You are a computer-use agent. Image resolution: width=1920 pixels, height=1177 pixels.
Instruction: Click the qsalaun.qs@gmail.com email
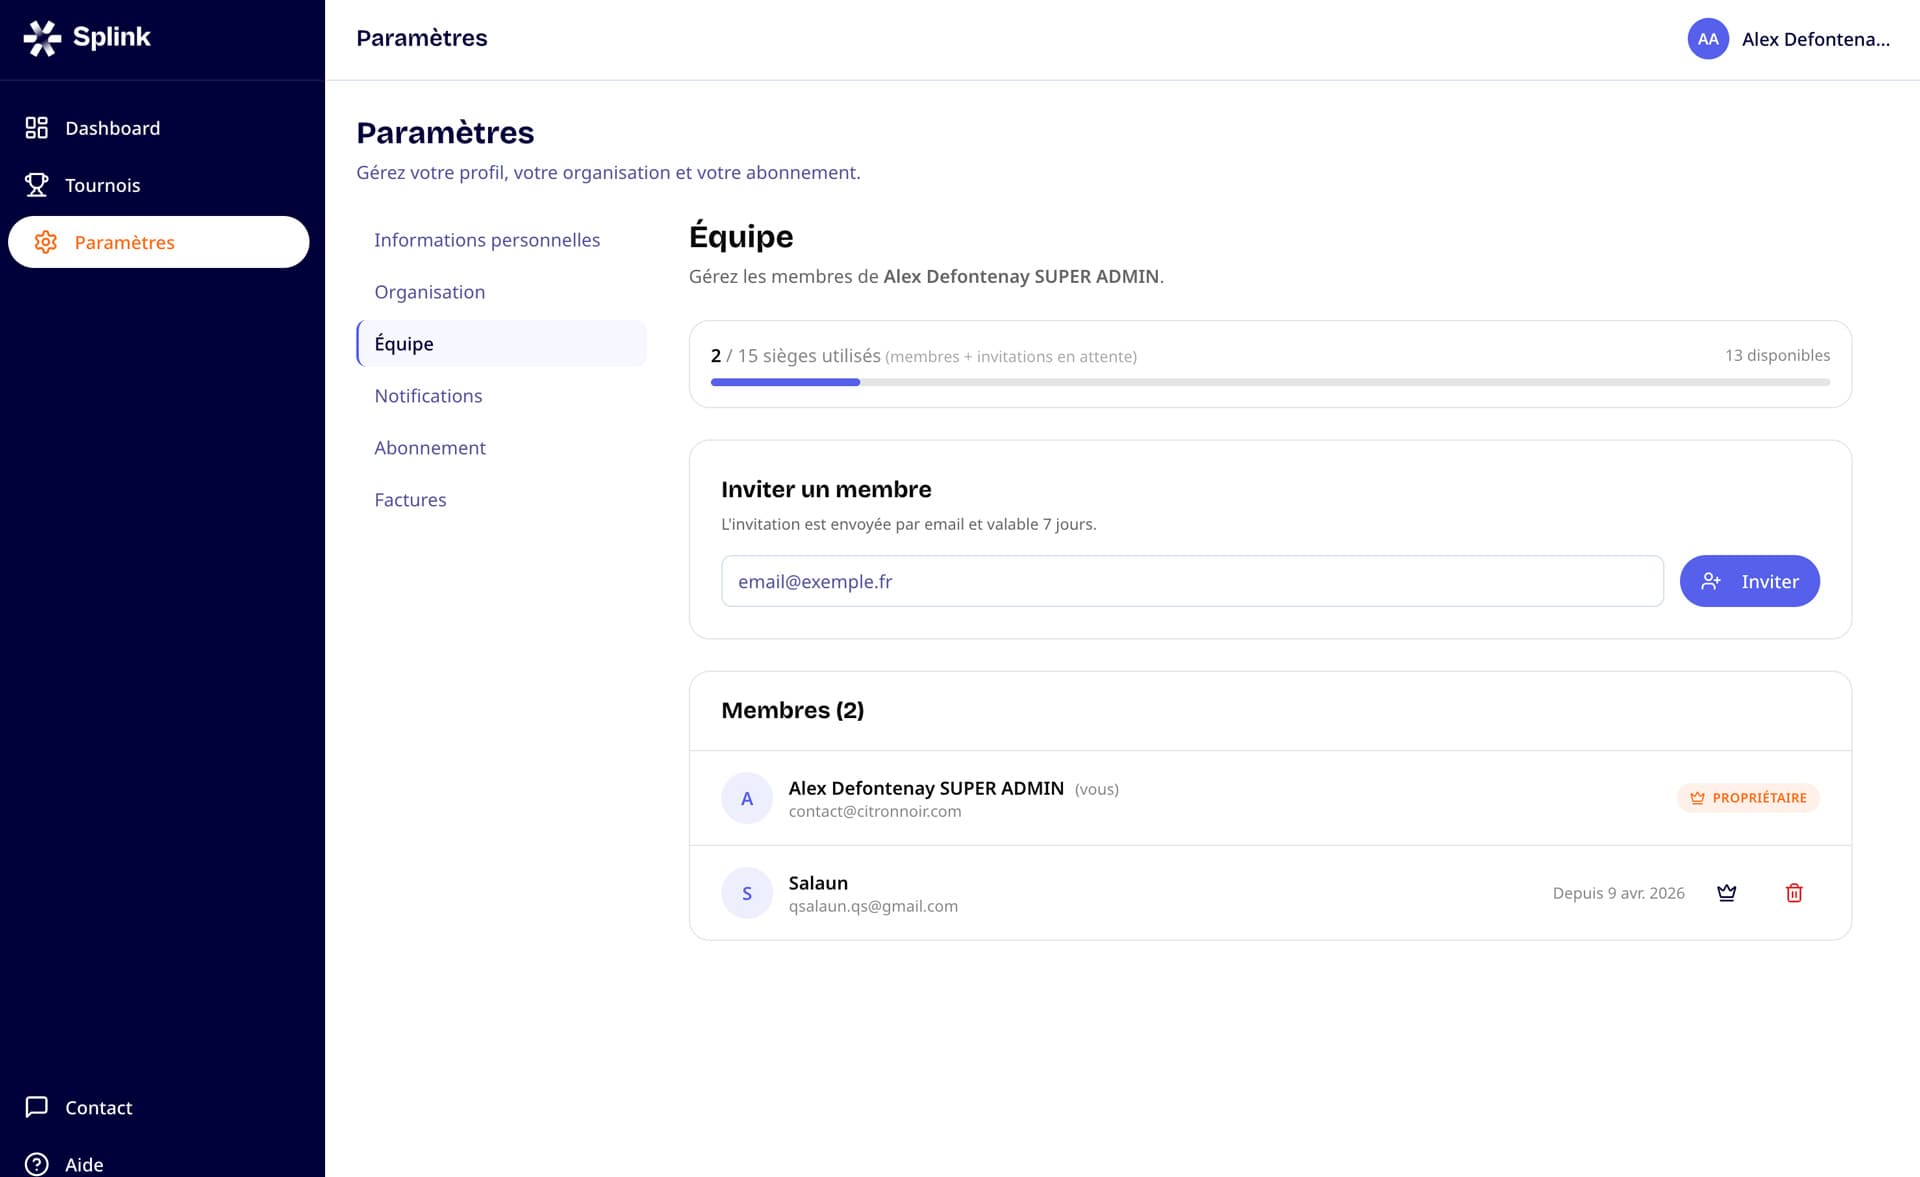coord(873,906)
